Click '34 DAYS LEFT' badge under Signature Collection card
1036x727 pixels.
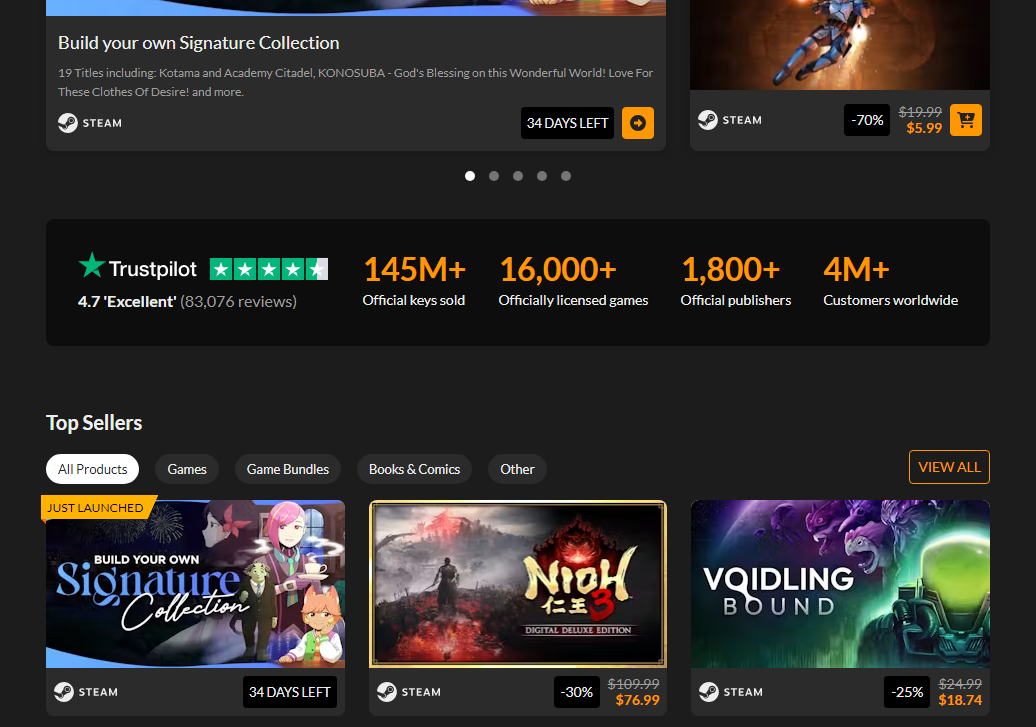pyautogui.click(x=289, y=692)
